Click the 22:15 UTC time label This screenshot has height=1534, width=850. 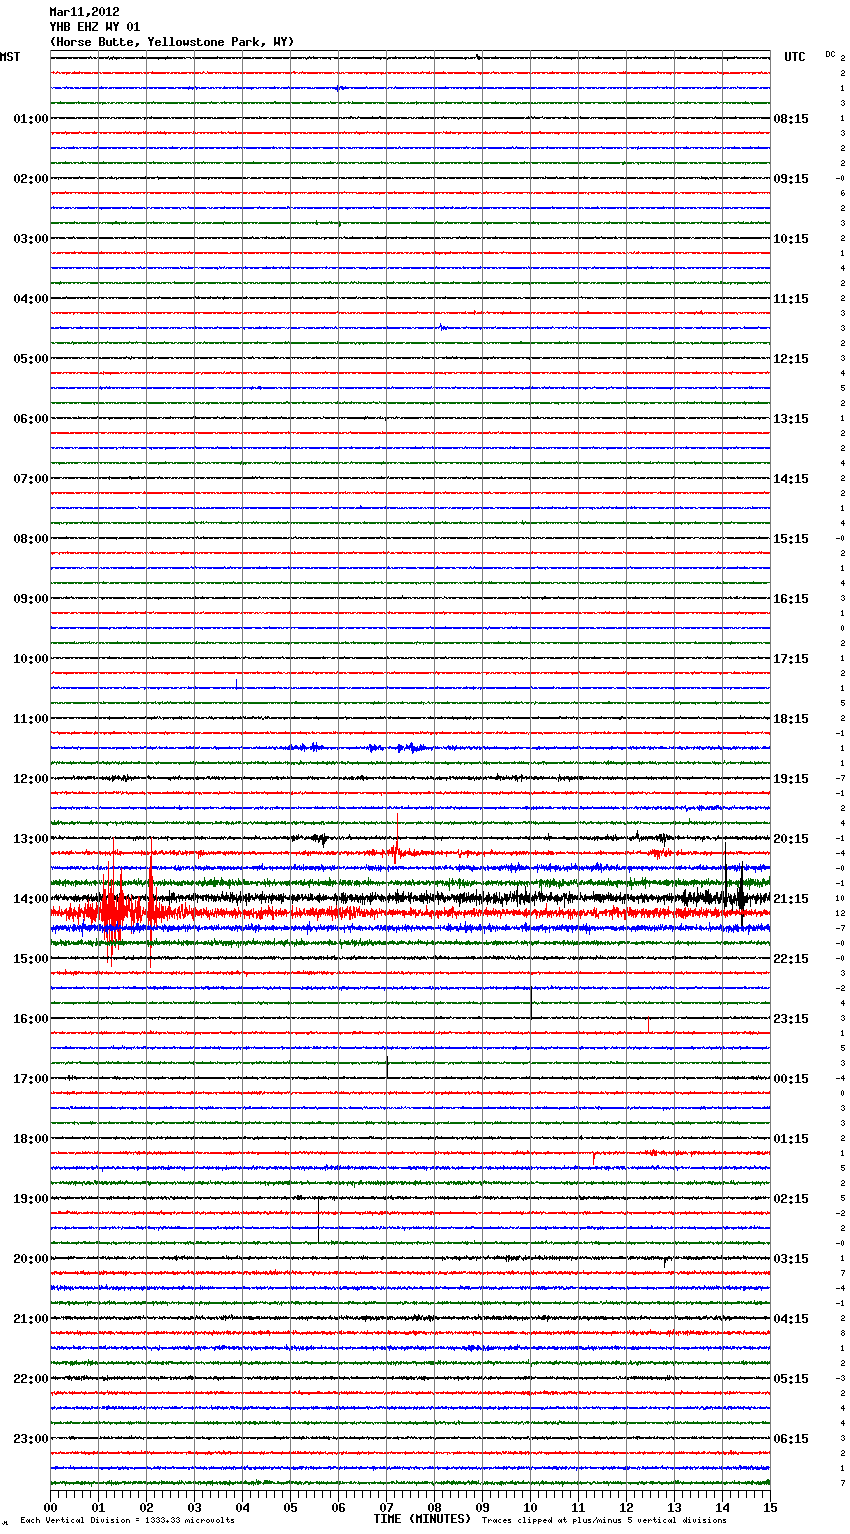pyautogui.click(x=791, y=959)
